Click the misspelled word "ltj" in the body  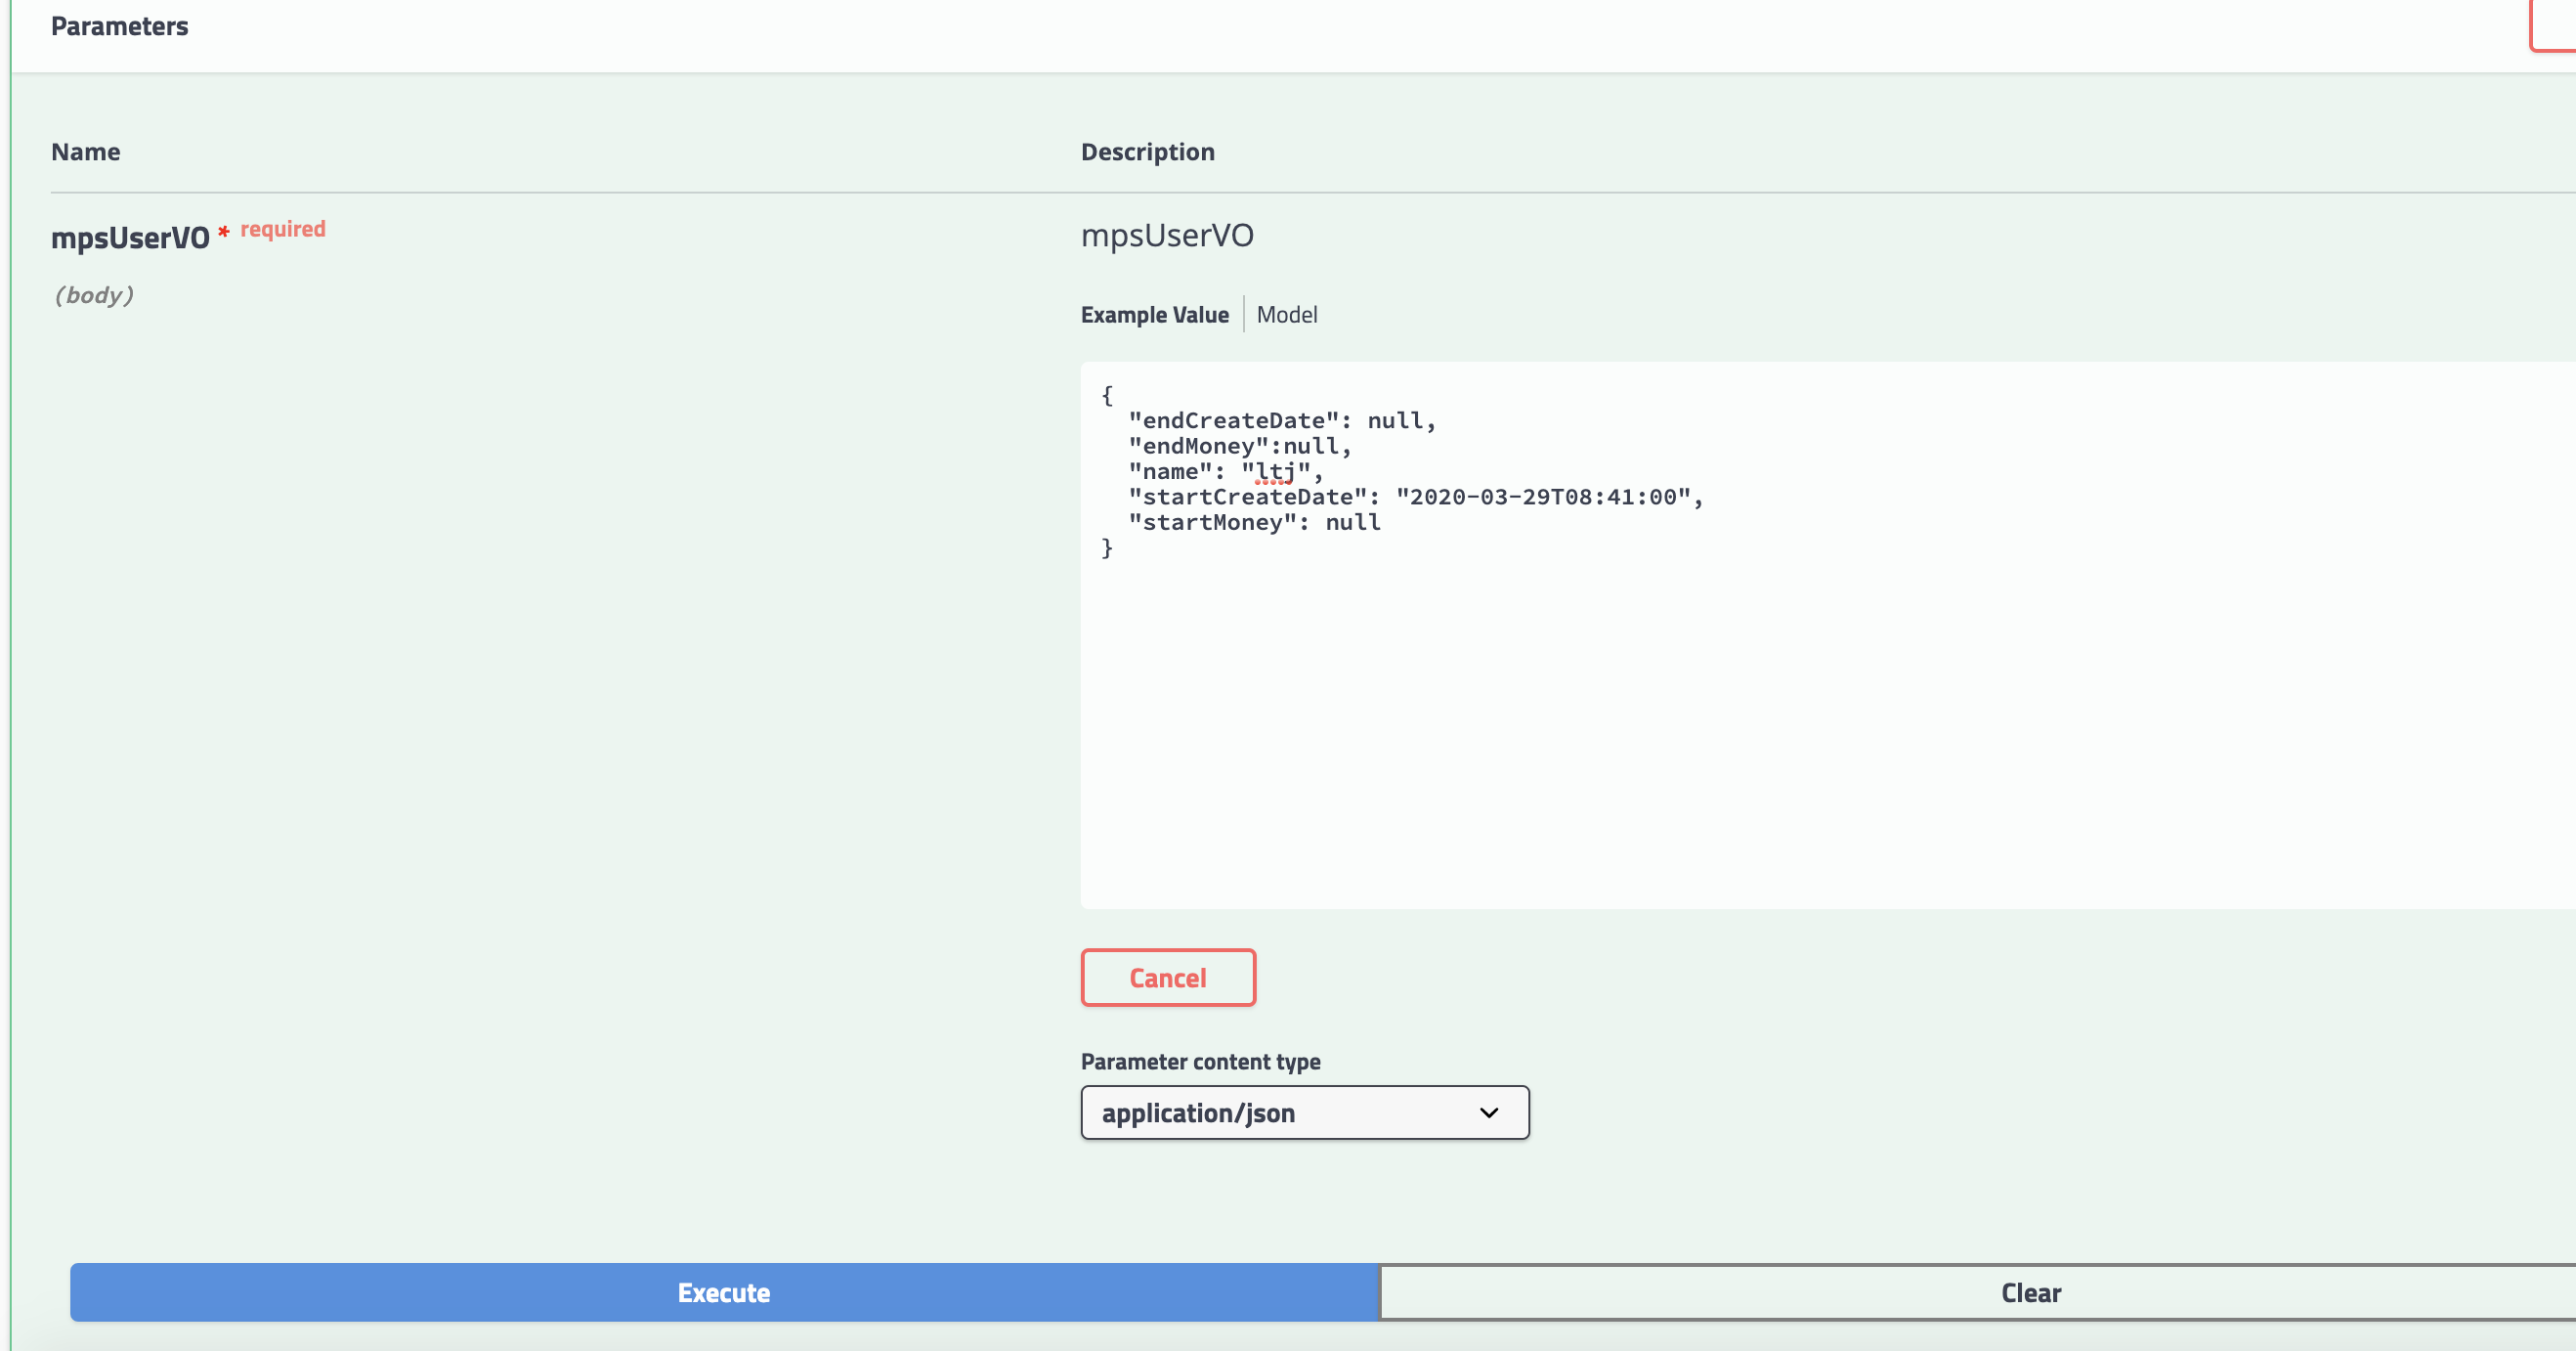coord(1274,471)
